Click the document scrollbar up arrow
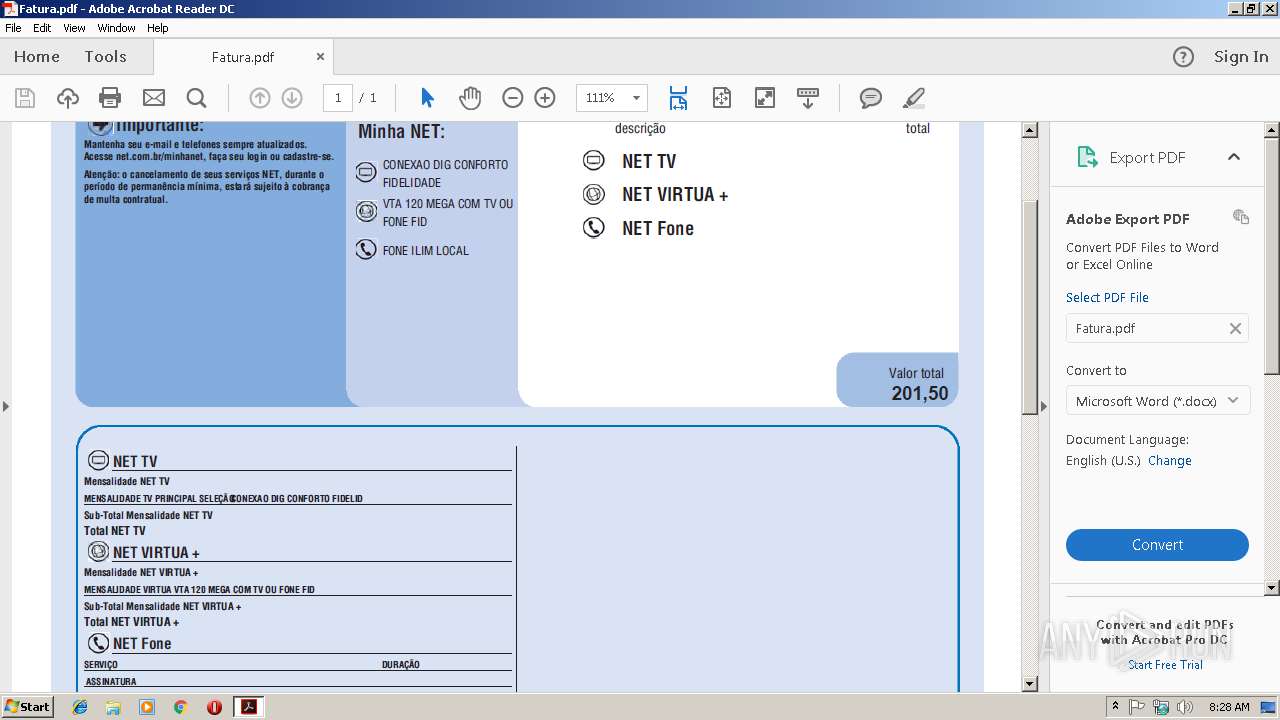The width and height of the screenshot is (1280, 720). [1030, 130]
